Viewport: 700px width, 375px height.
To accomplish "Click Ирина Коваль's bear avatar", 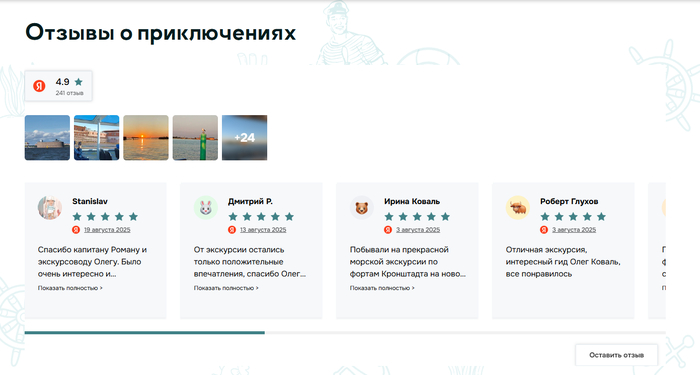I will (362, 208).
